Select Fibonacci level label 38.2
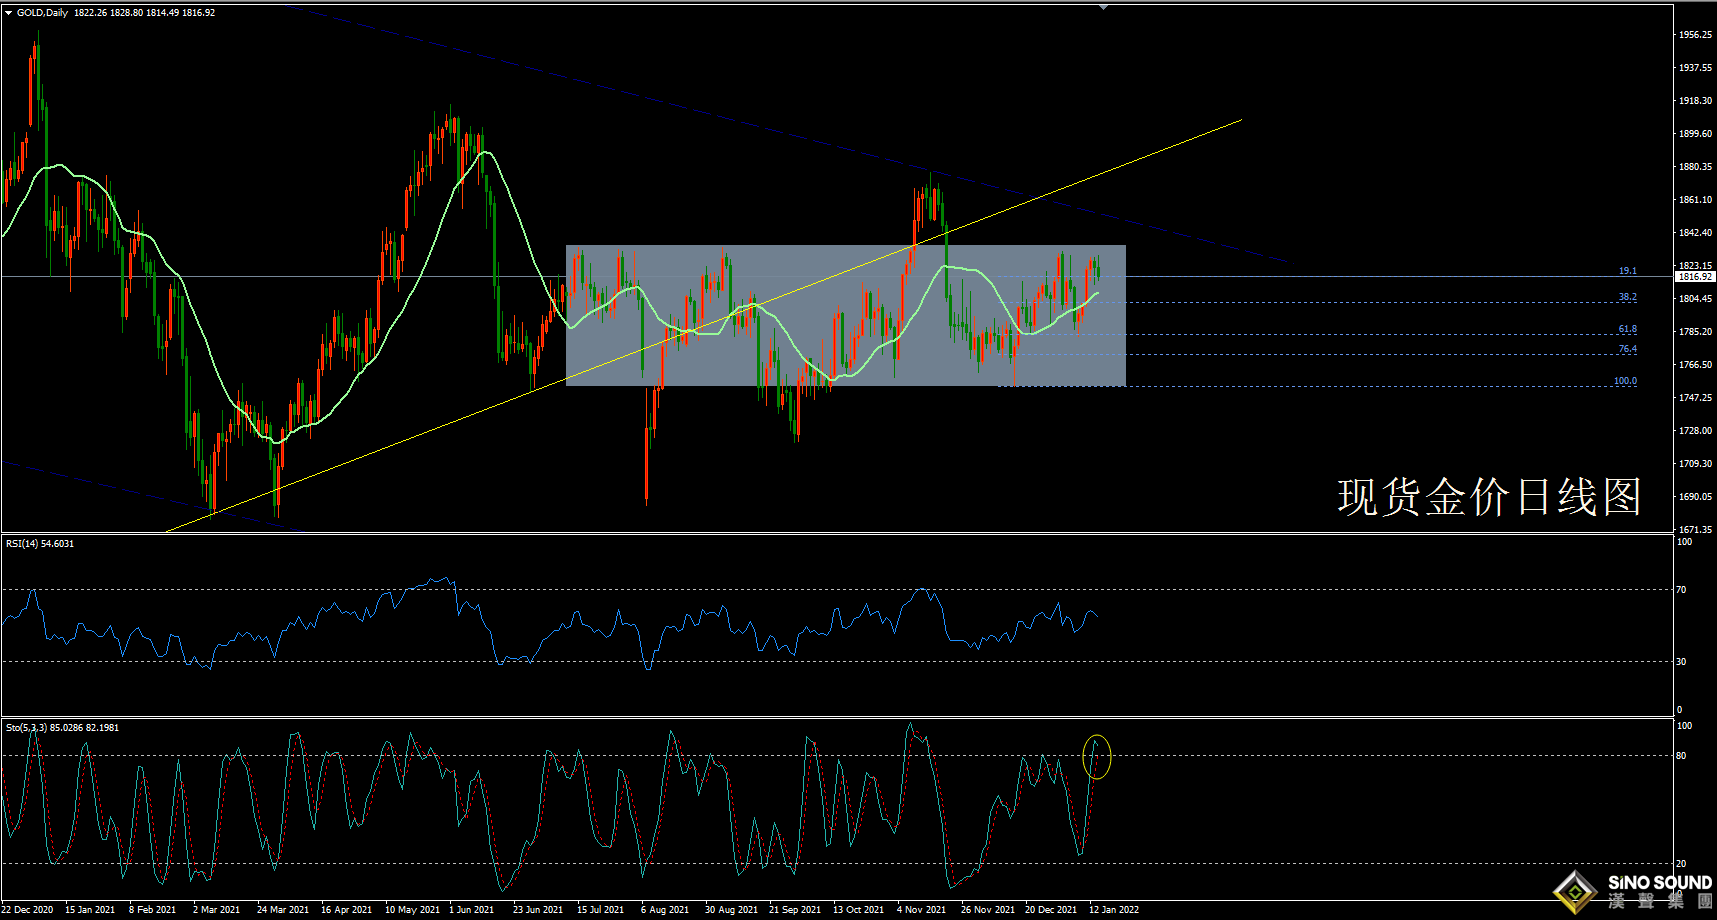1717x920 pixels. [x=1628, y=297]
